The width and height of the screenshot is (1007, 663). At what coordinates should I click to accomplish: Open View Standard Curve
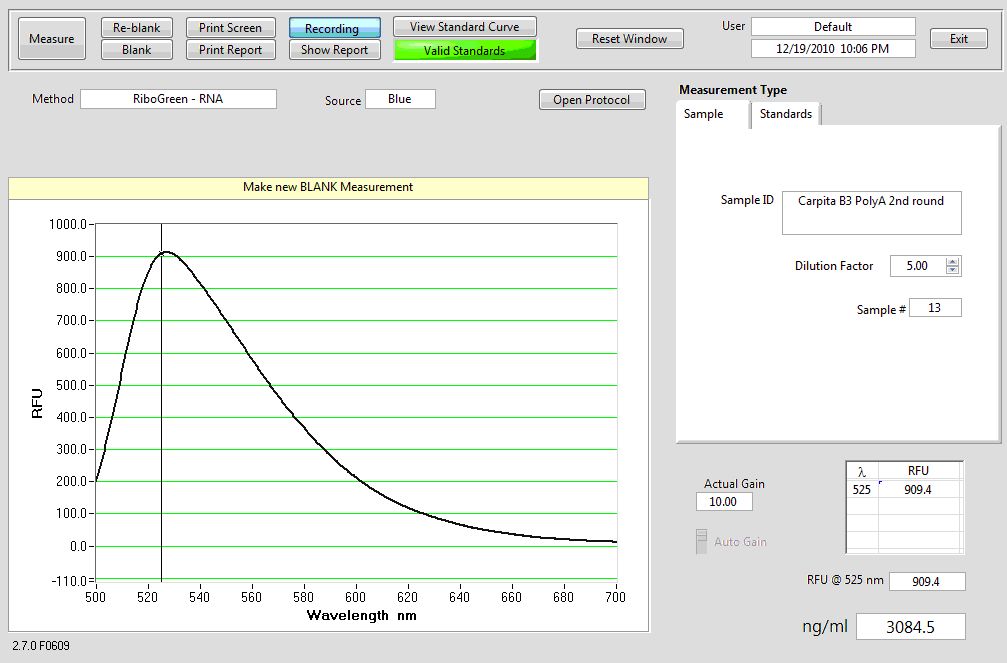[x=464, y=27]
